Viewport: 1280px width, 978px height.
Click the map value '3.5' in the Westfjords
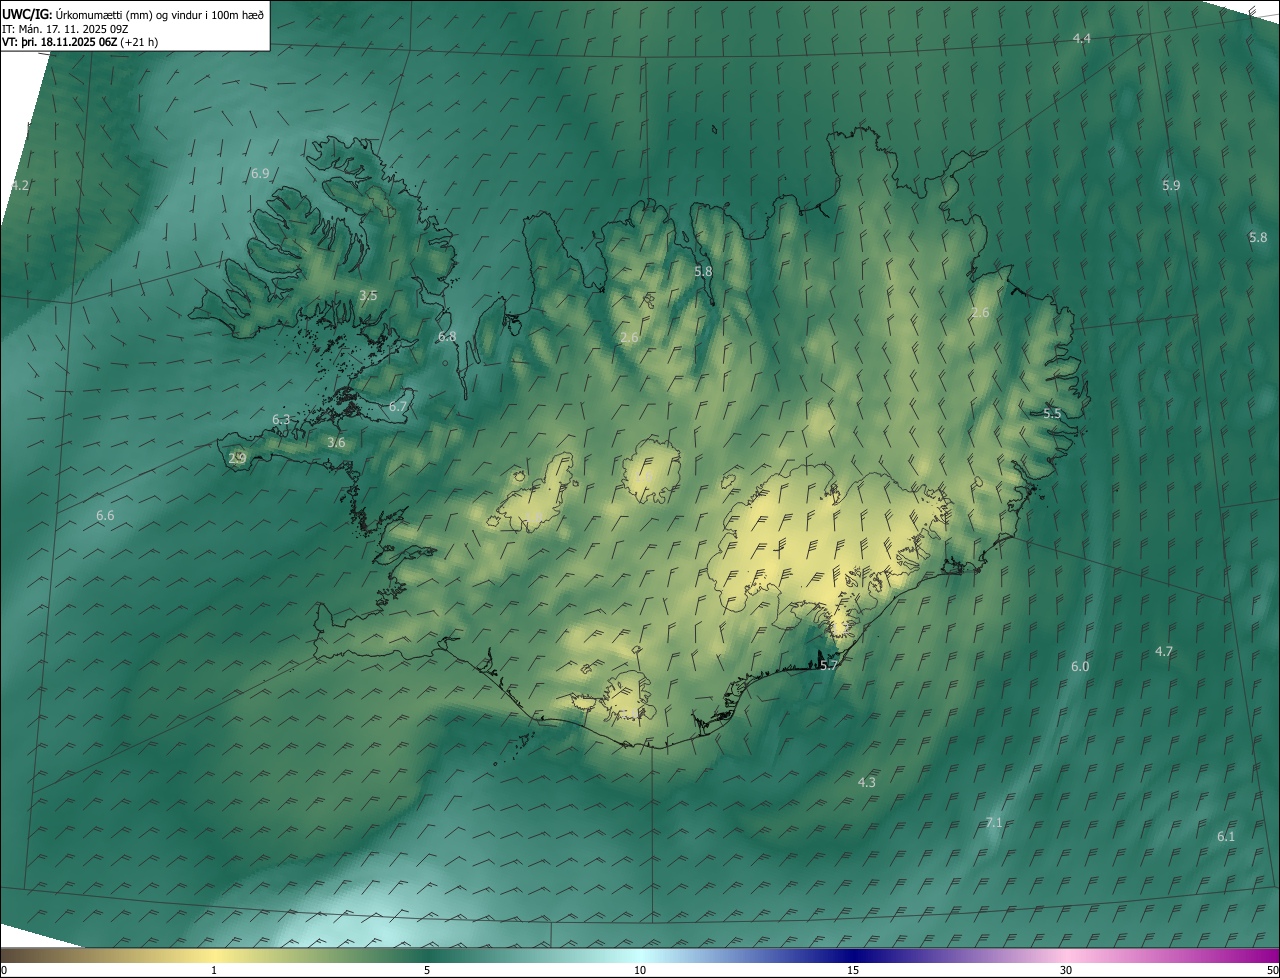pos(368,295)
